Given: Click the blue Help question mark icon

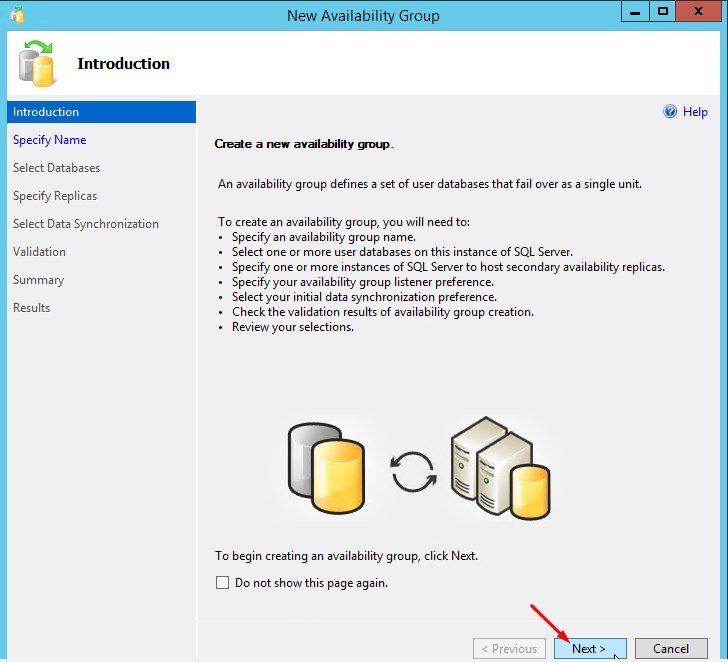Looking at the screenshot, I should coord(670,112).
